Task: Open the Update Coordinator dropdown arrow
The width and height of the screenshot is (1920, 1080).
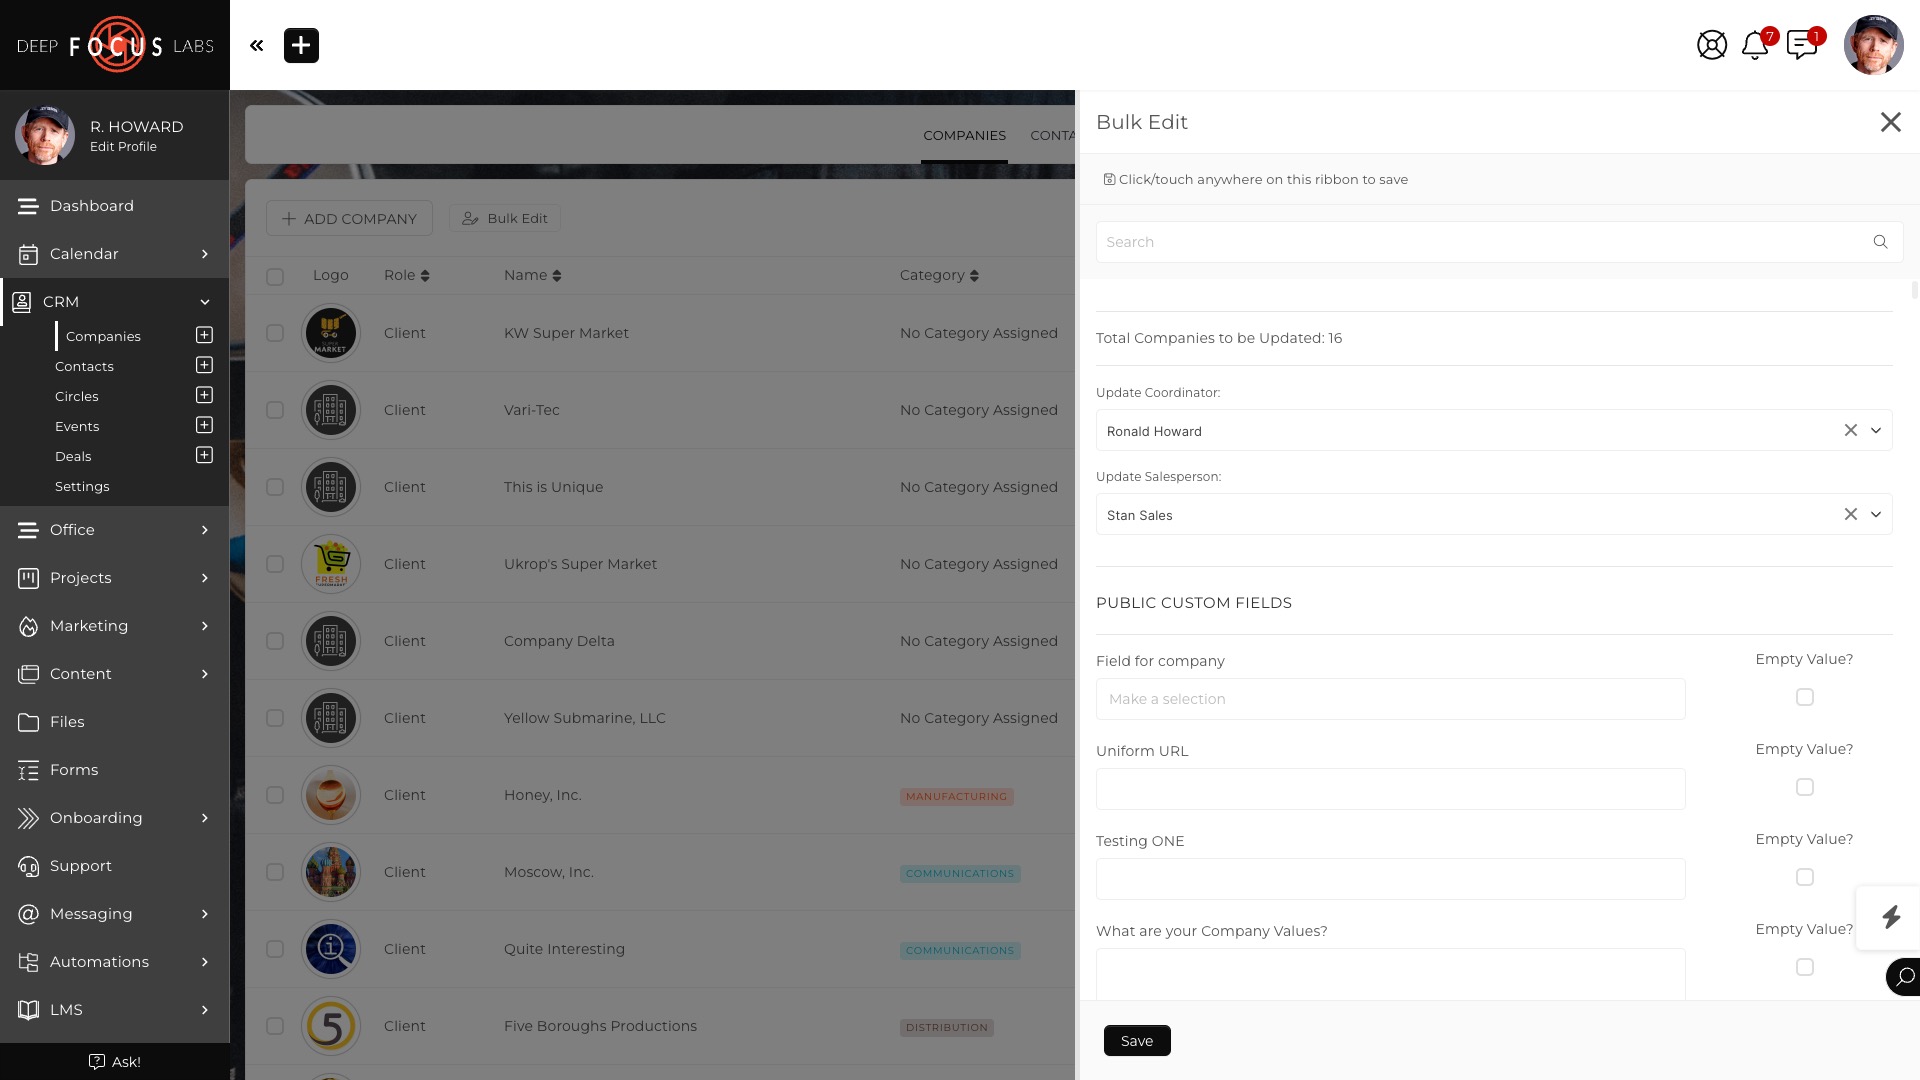Action: pos(1876,430)
